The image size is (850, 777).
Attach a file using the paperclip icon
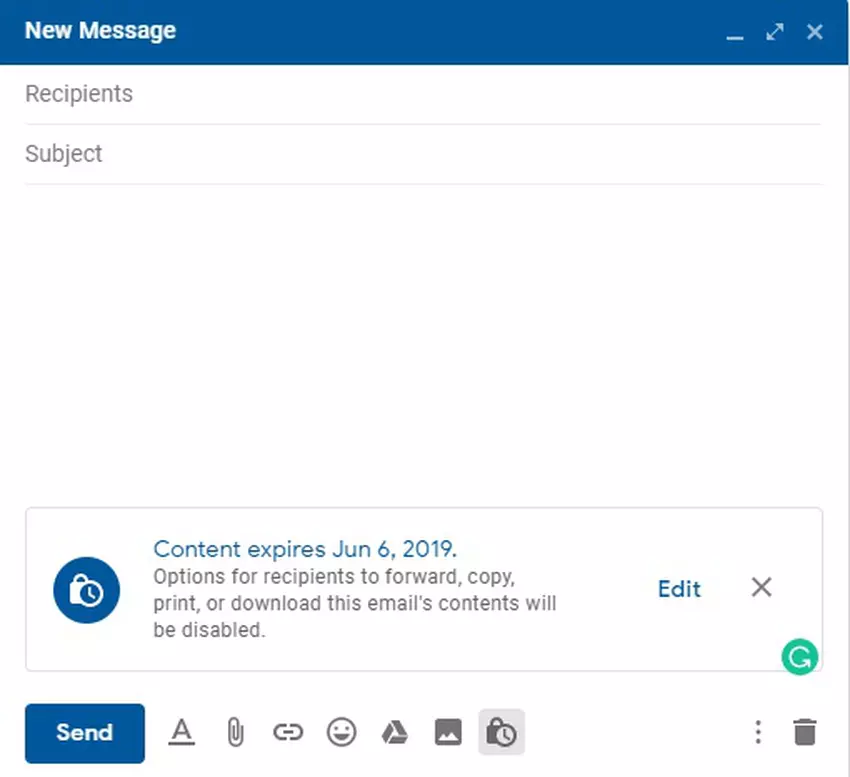point(235,733)
